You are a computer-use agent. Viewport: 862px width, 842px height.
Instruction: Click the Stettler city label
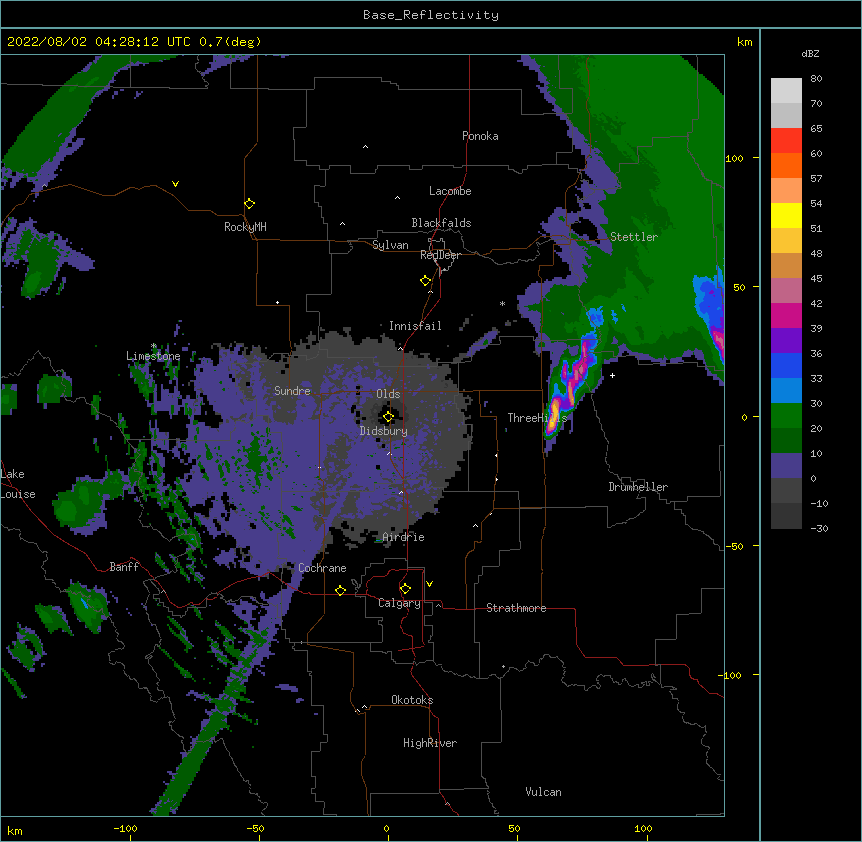634,237
